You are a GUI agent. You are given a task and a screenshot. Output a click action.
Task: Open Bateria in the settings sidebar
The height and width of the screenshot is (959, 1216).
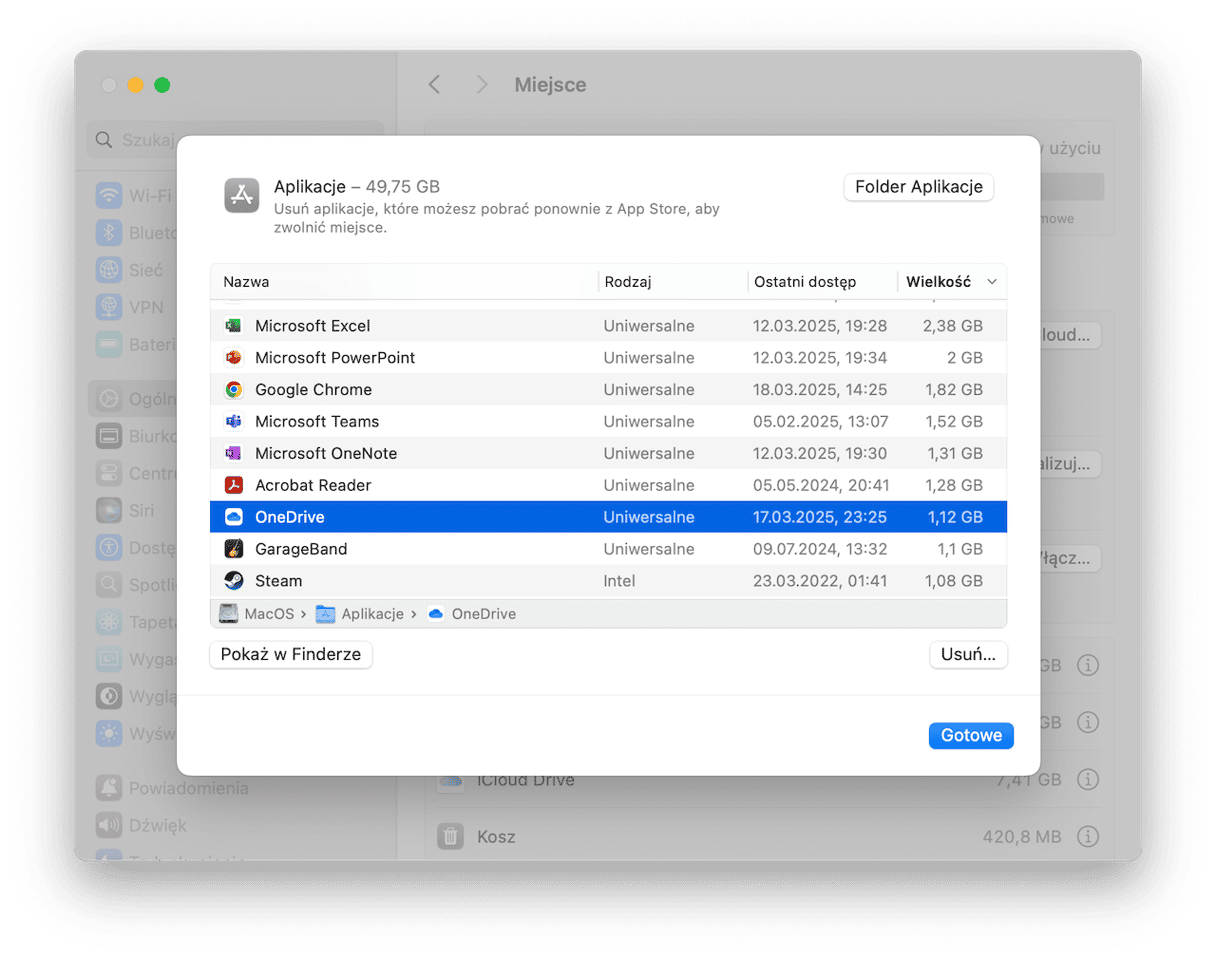coord(135,345)
